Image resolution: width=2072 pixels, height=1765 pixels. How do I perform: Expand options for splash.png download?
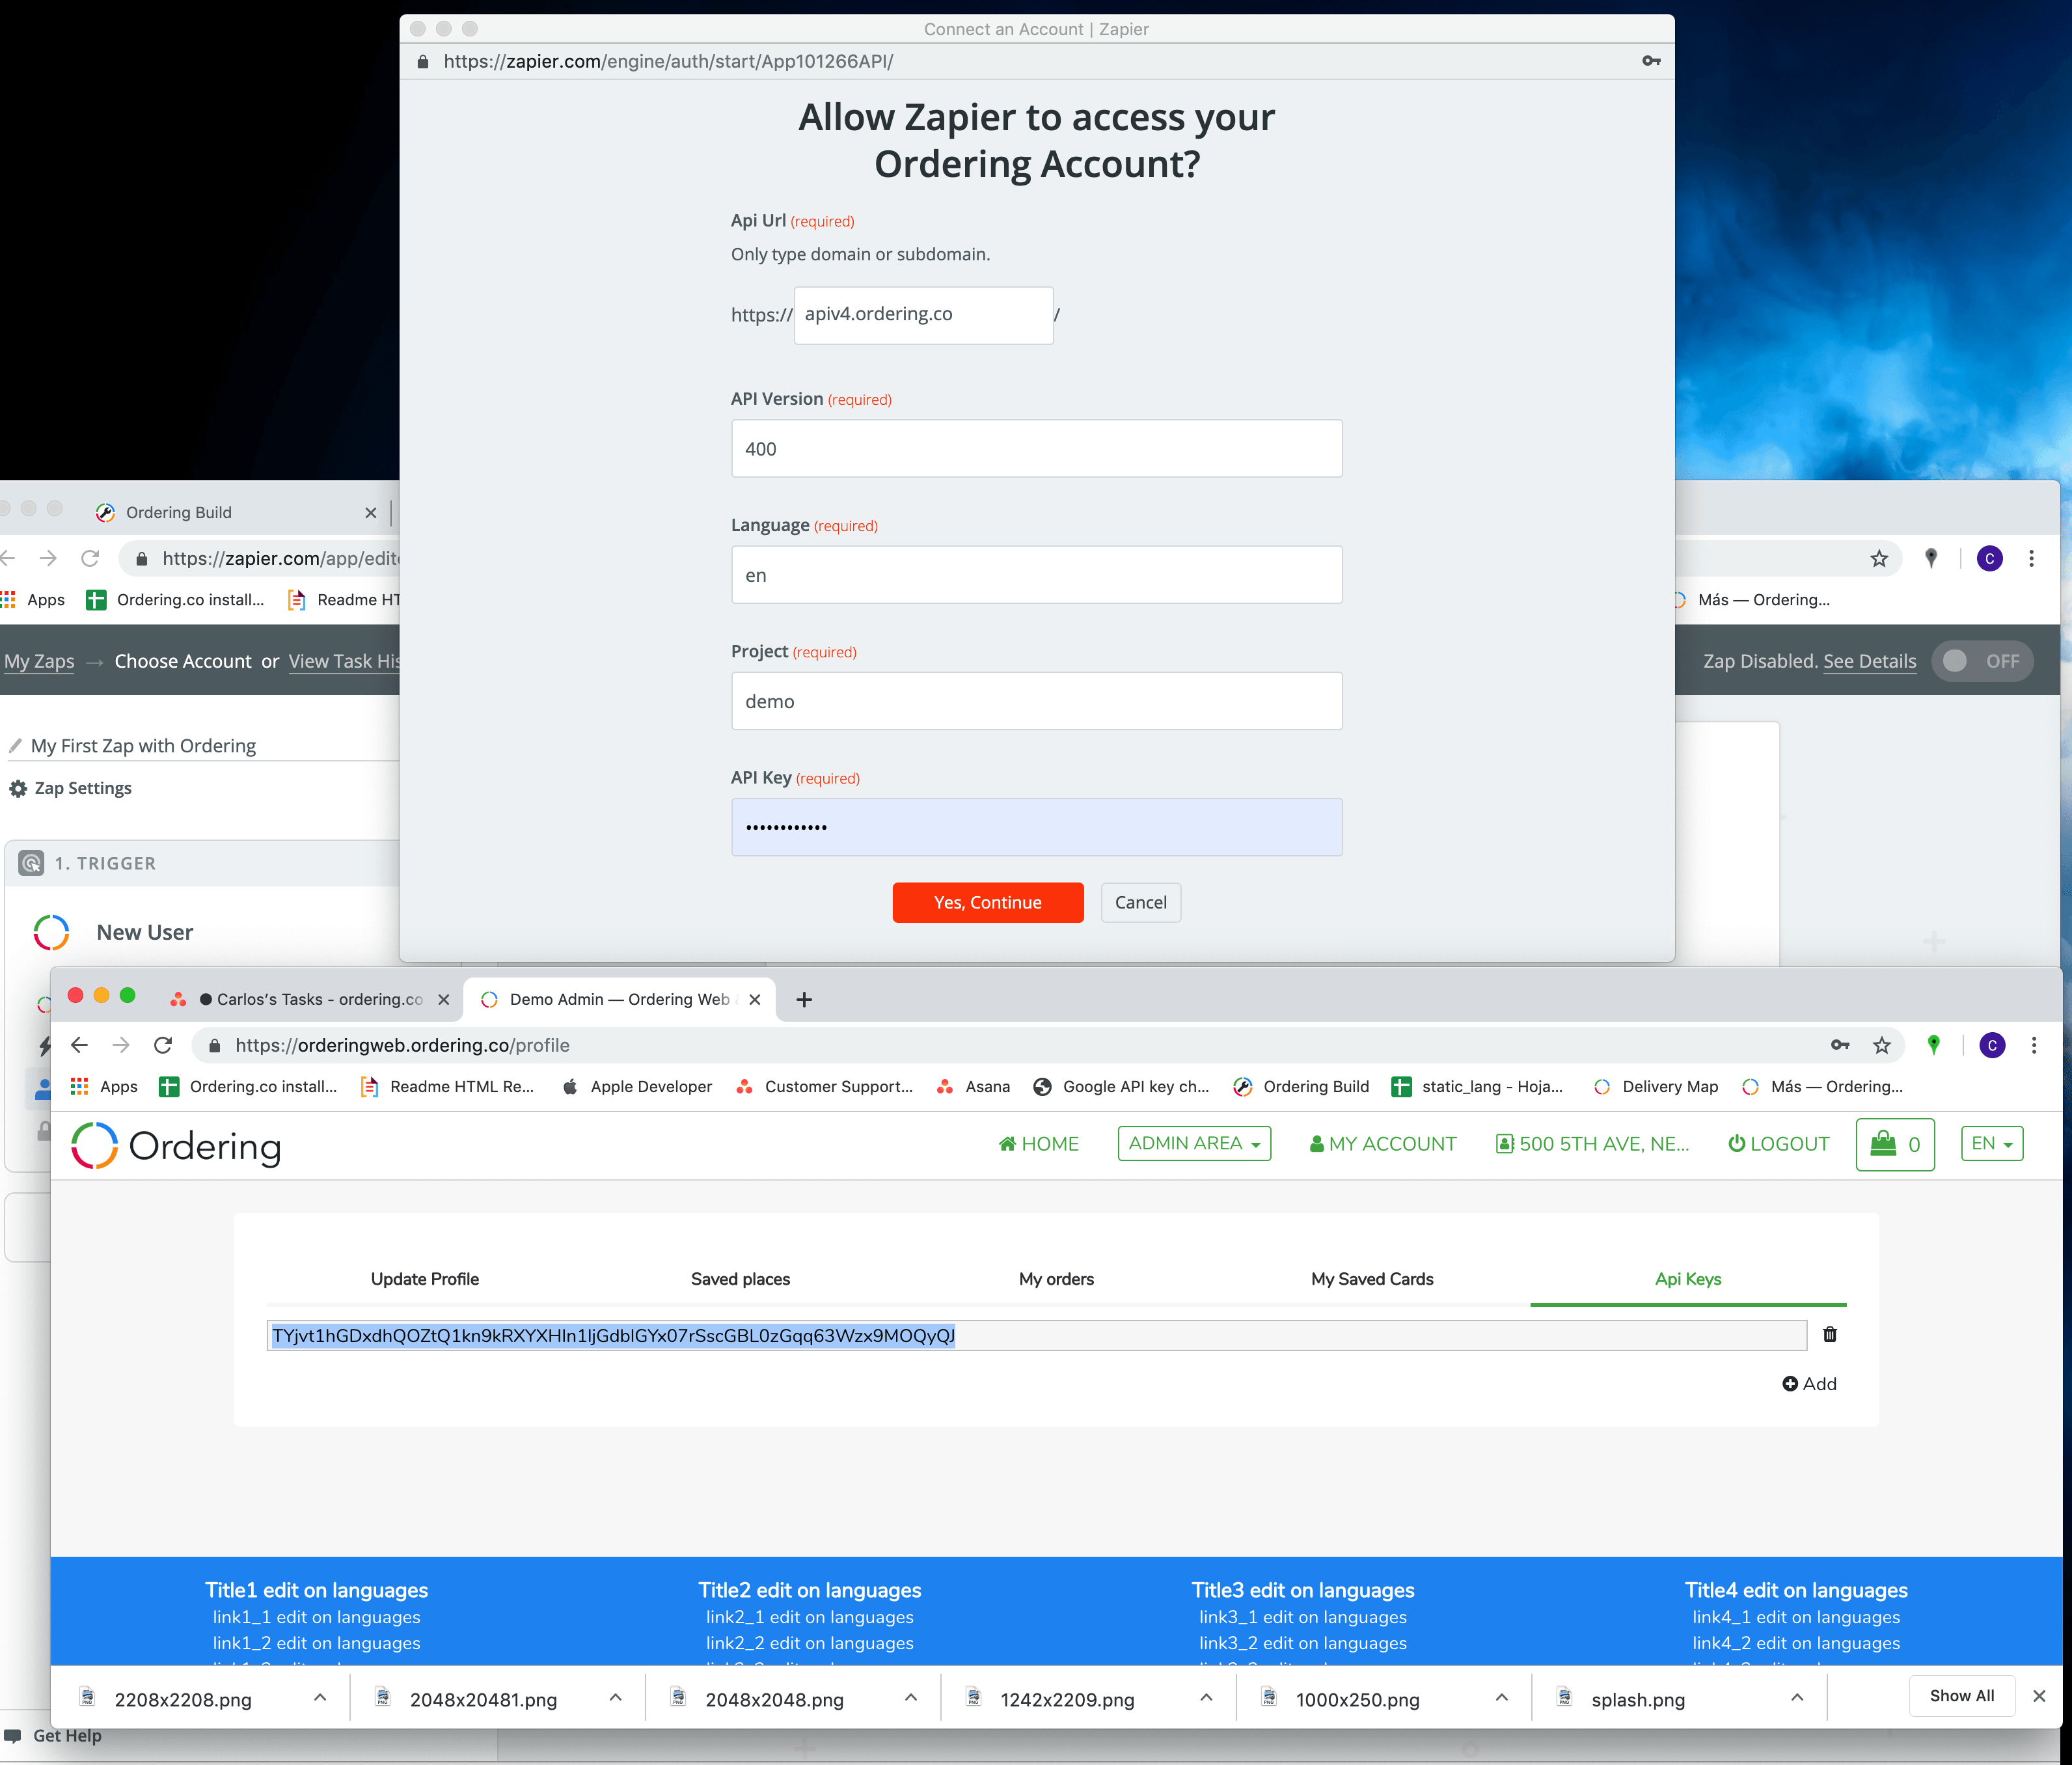click(x=1797, y=1698)
